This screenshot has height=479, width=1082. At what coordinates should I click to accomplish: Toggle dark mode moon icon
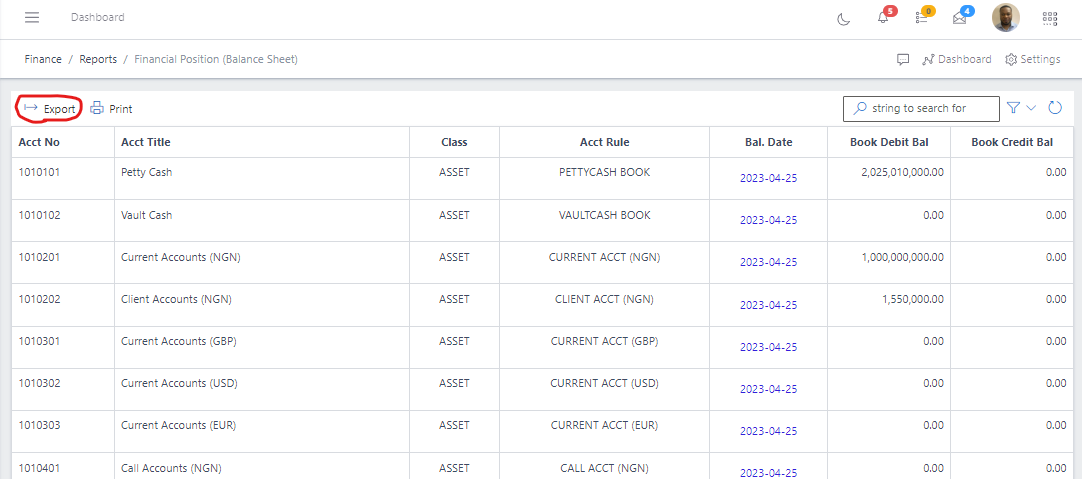click(x=843, y=19)
